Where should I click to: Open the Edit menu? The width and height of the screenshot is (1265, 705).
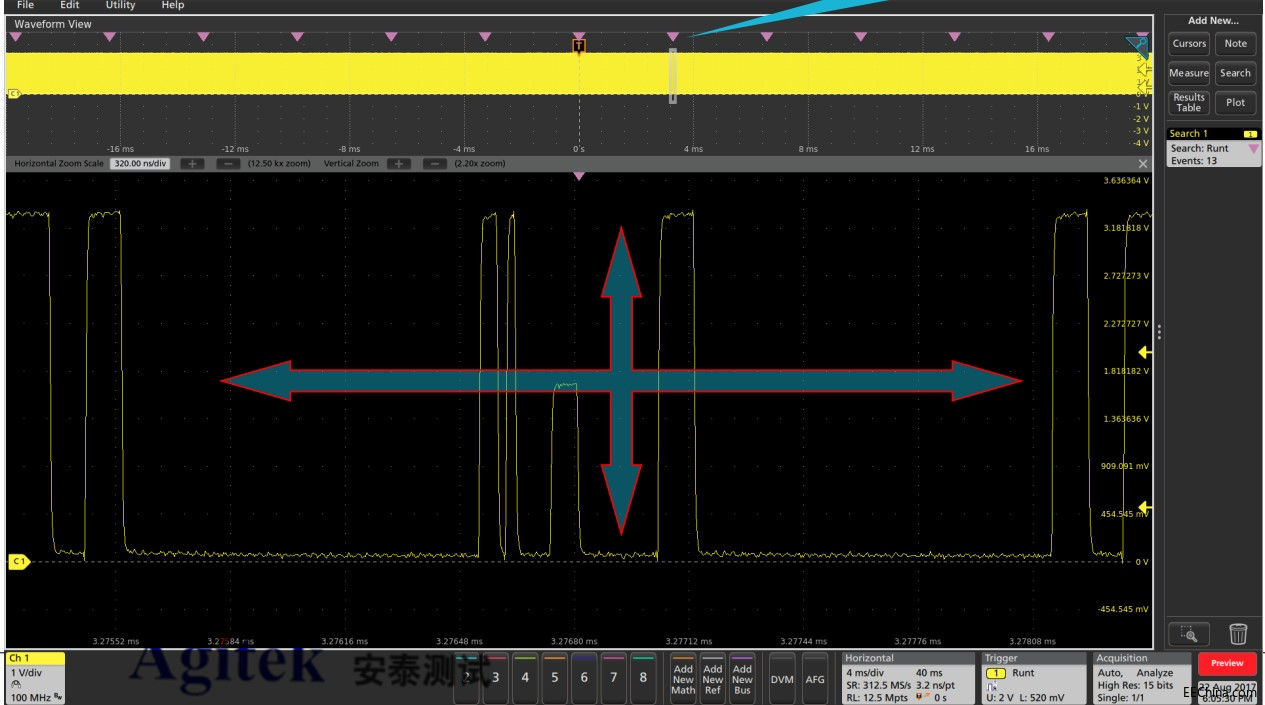click(x=69, y=5)
